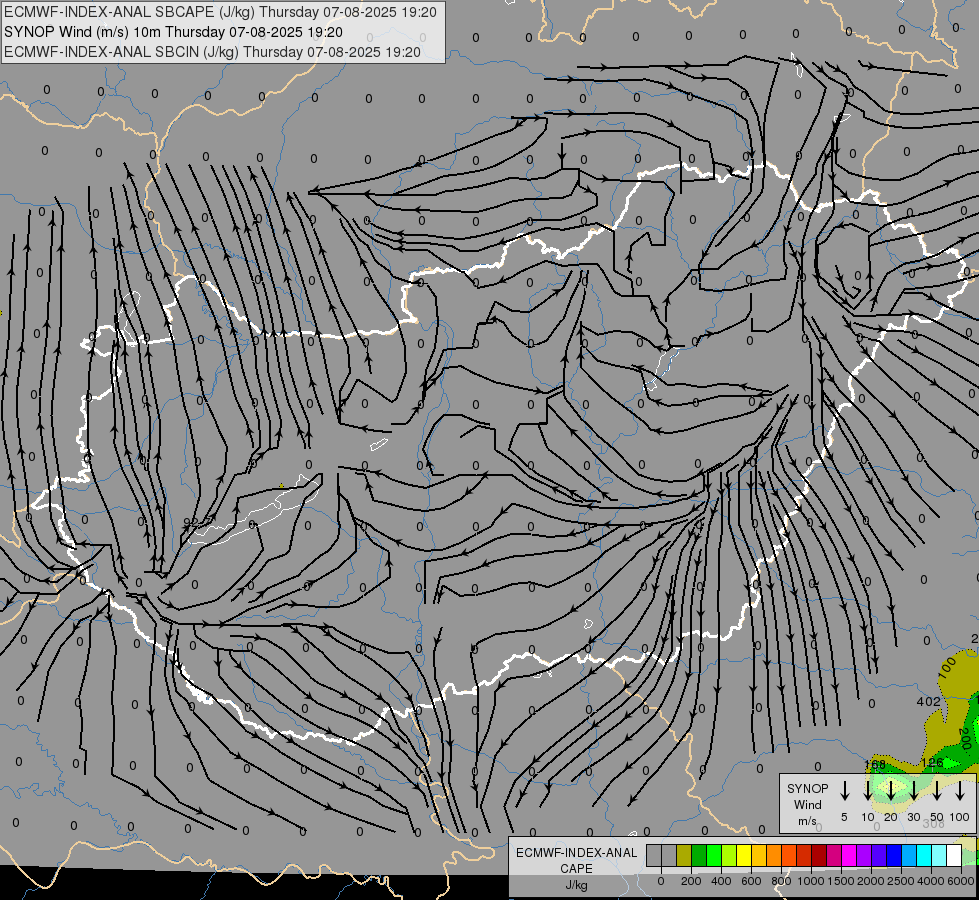Click the 100 contour label on map
The height and width of the screenshot is (900, 979).
[947, 669]
